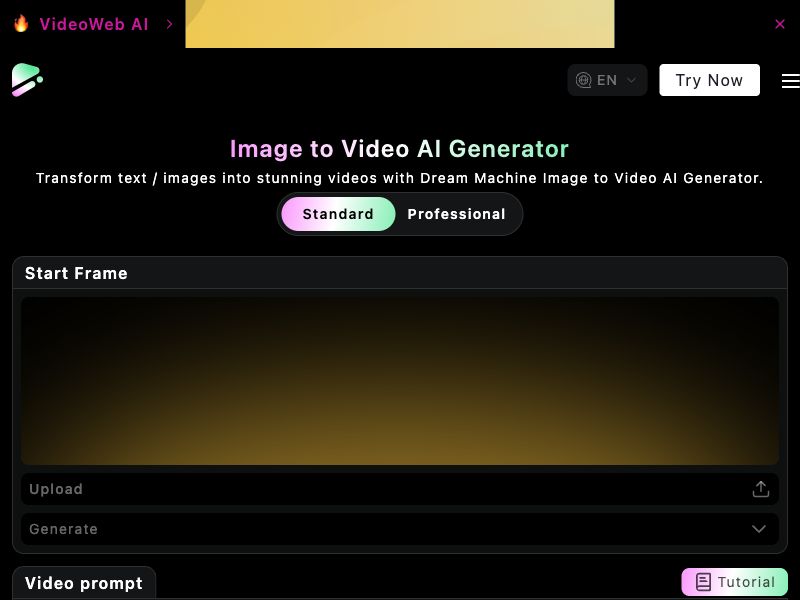The image size is (800, 600).
Task: Open the hamburger navigation menu
Action: point(790,80)
